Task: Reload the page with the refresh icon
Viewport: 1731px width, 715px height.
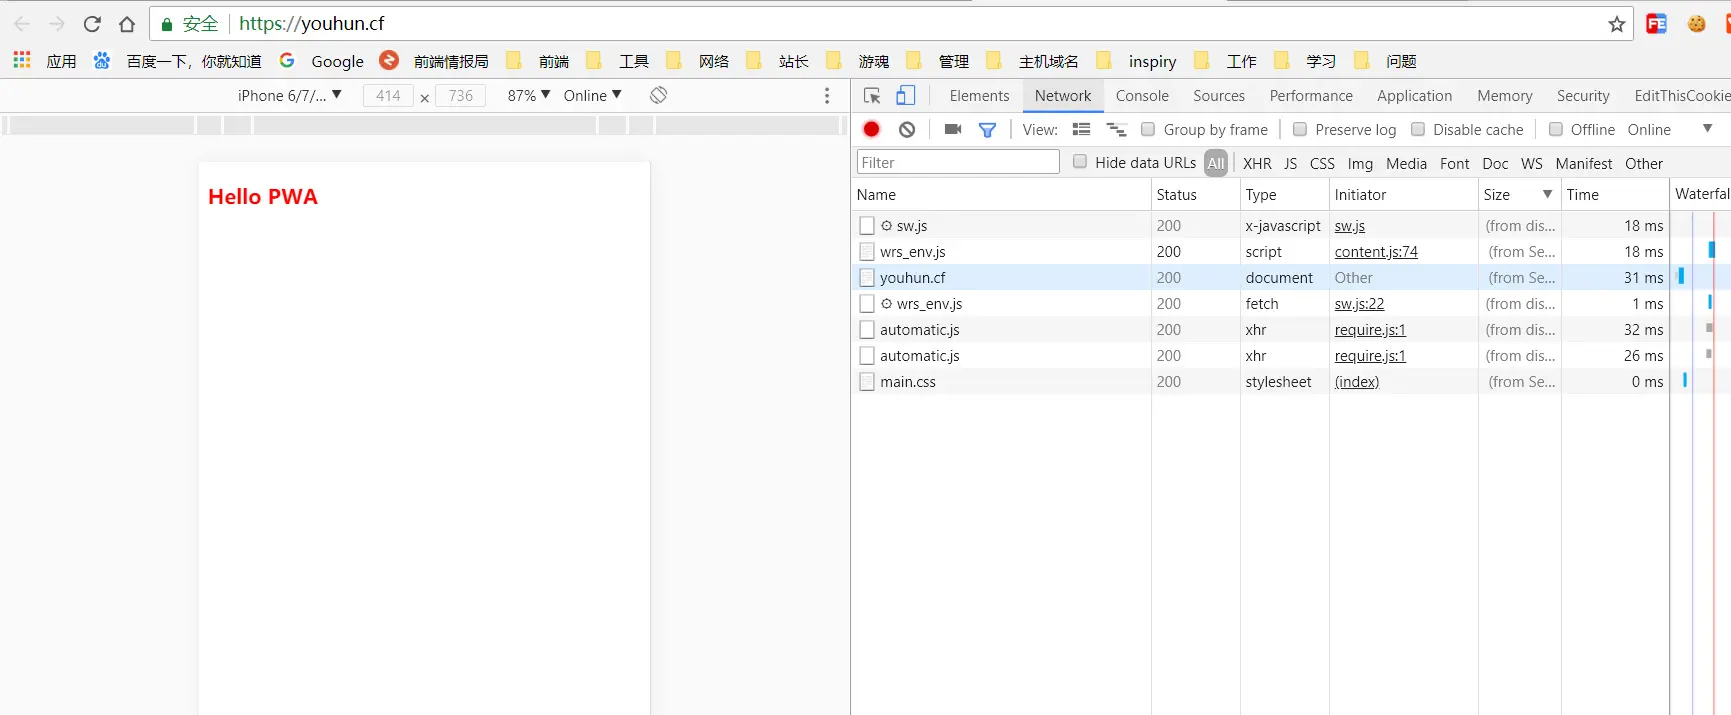Action: (x=92, y=24)
